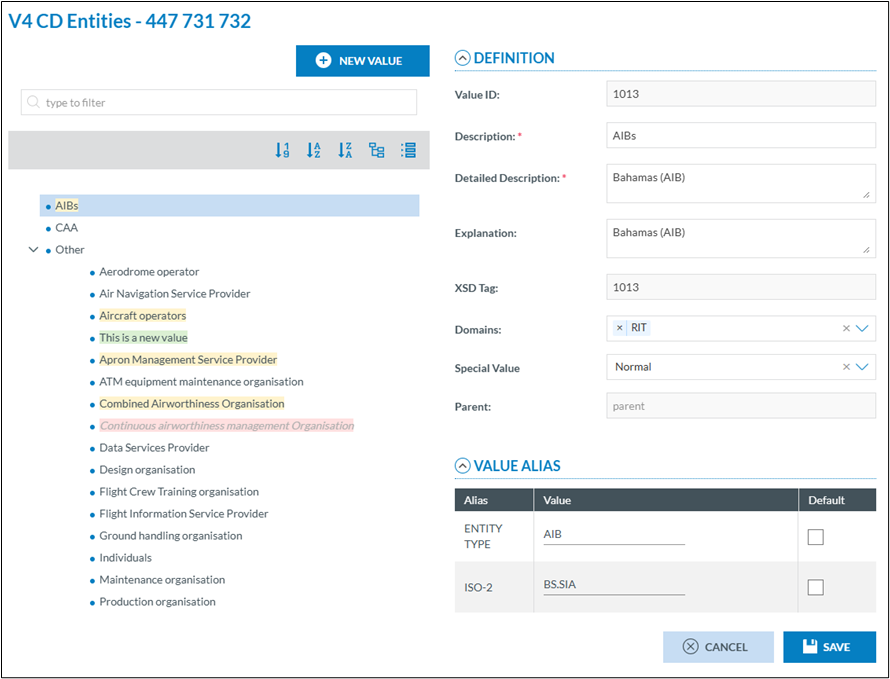Switch to tree hierarchy view
The height and width of the screenshot is (679, 890).
coord(377,150)
